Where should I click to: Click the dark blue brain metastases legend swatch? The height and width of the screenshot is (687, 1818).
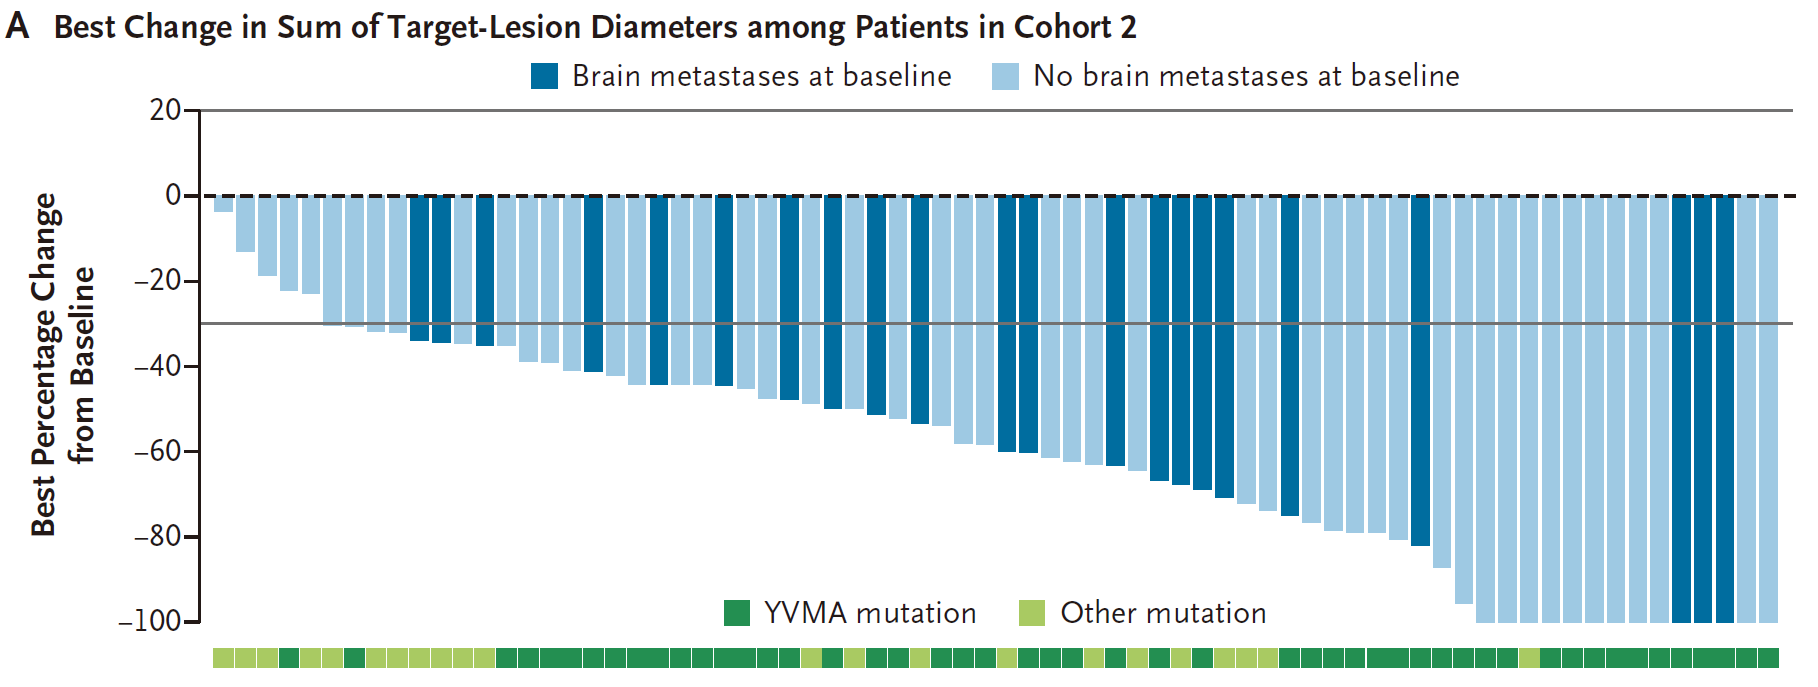[x=544, y=76]
